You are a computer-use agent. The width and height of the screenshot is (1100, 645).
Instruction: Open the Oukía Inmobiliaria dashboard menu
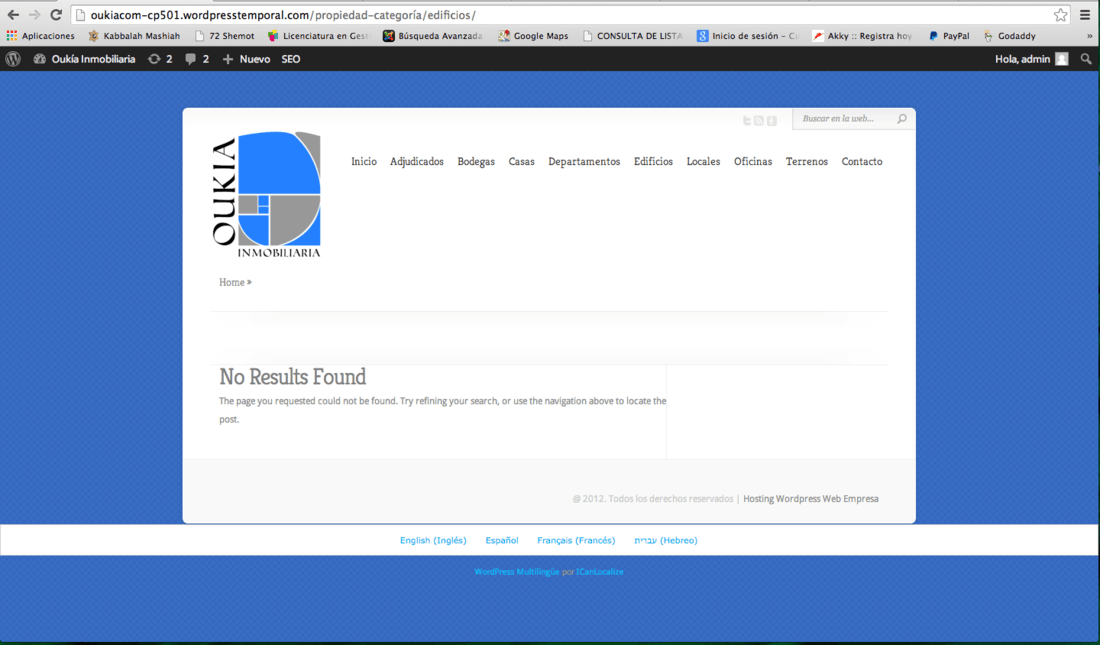click(84, 59)
